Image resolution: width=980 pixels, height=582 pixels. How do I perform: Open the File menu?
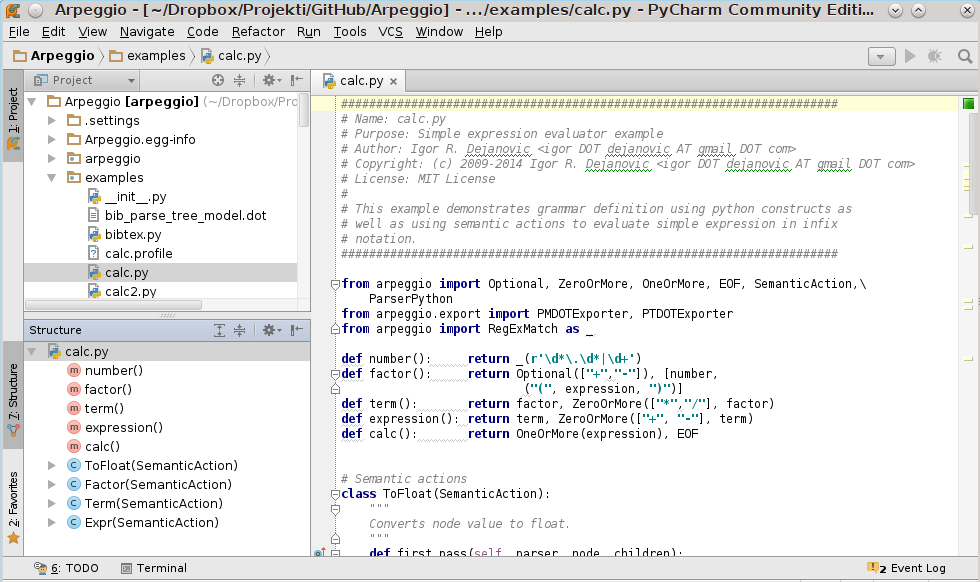pos(19,32)
